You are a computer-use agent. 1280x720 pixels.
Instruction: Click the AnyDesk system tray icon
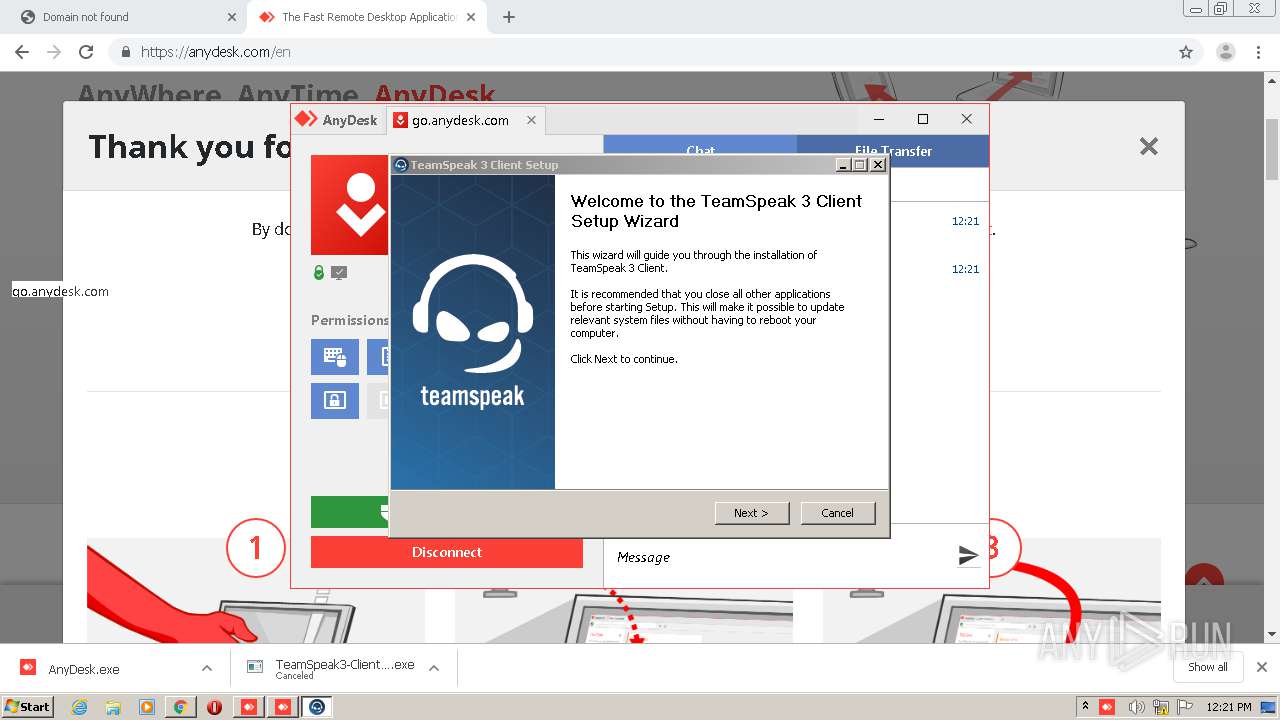(1107, 707)
